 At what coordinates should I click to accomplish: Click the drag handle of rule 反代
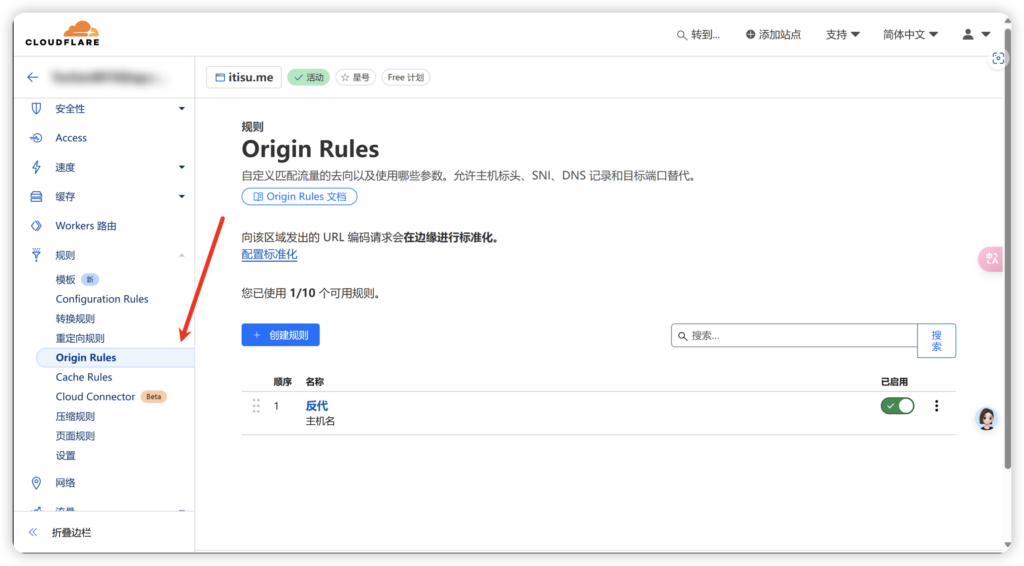point(256,406)
